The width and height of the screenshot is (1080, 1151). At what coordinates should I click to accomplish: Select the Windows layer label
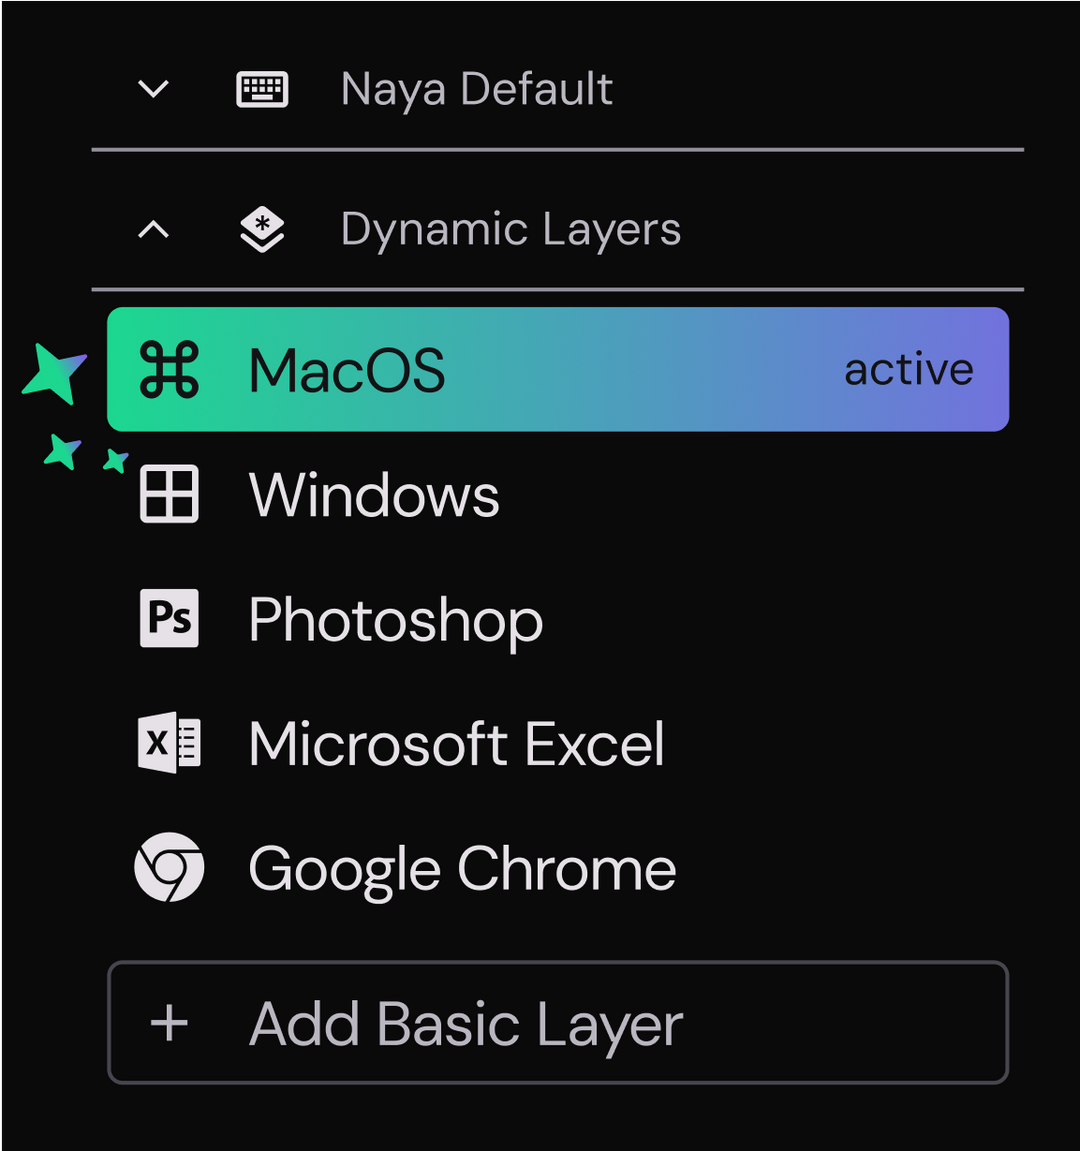[374, 495]
